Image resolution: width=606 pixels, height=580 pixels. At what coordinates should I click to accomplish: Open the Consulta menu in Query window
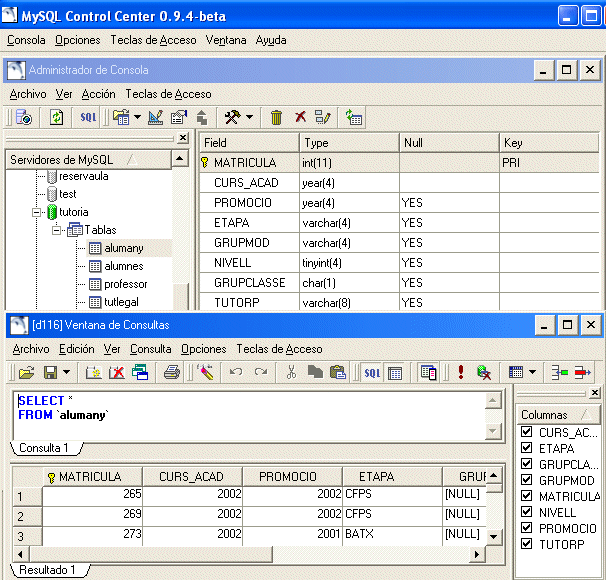150,349
